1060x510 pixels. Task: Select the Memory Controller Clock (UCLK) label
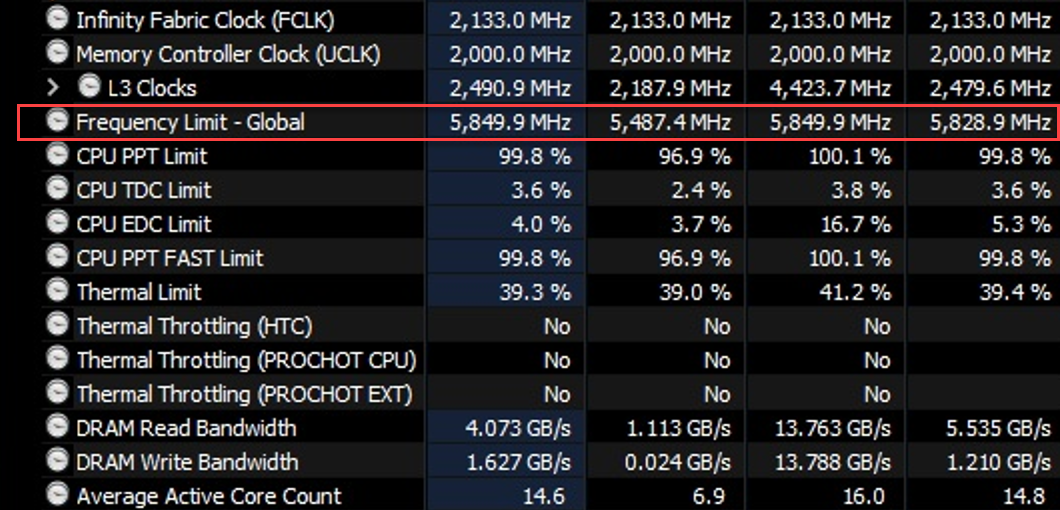tap(228, 54)
